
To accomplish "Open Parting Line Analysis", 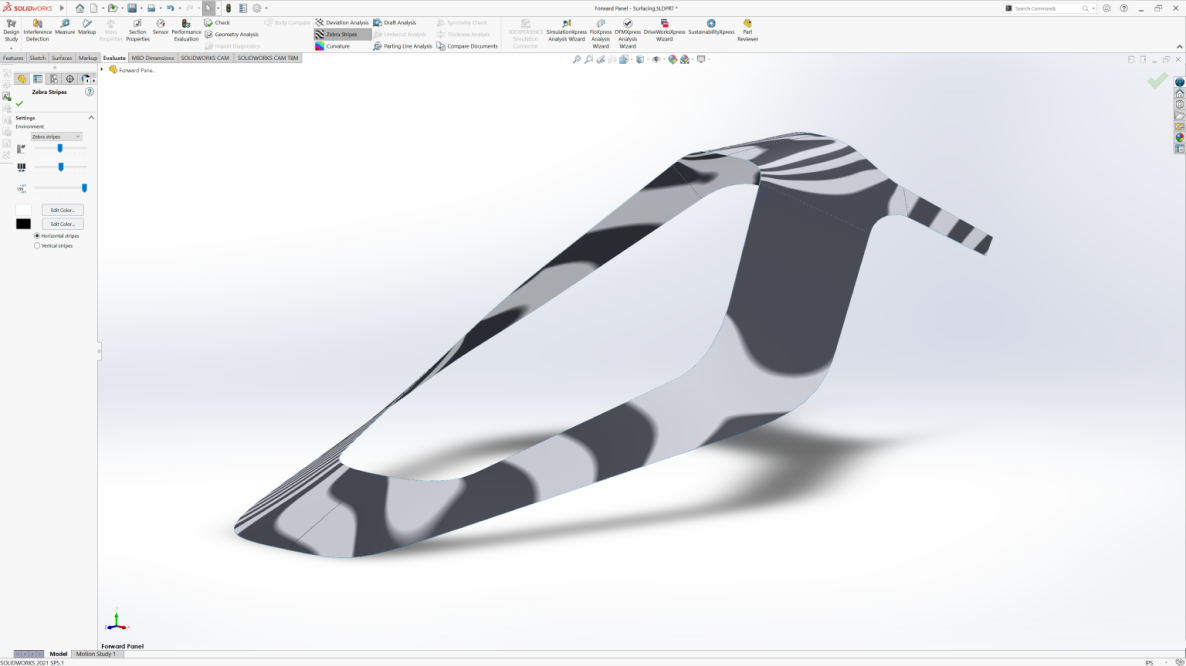I will click(402, 46).
